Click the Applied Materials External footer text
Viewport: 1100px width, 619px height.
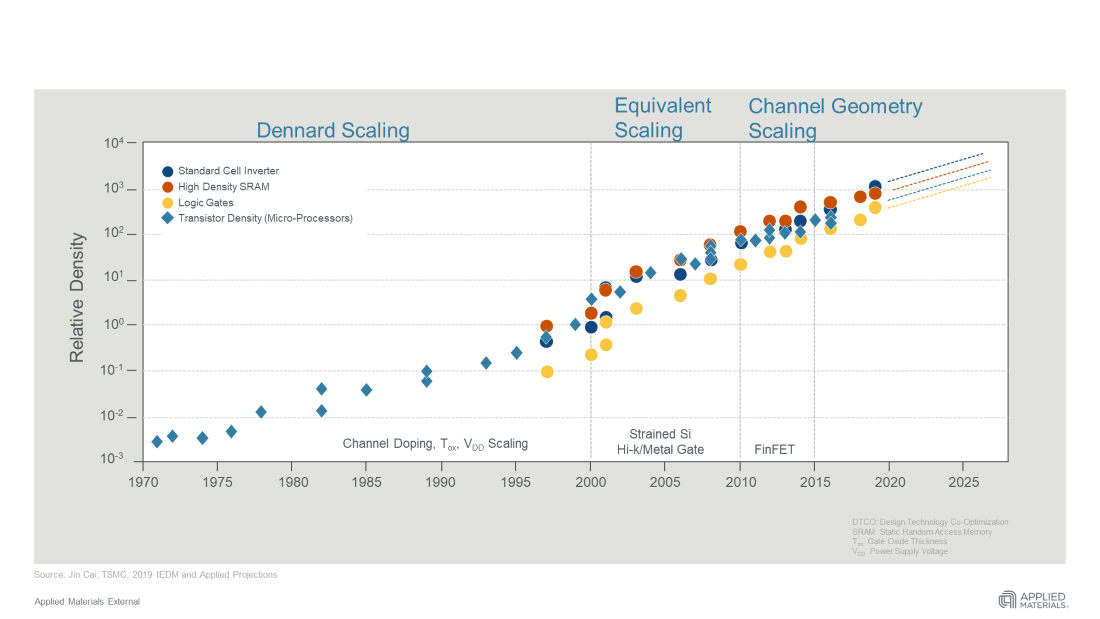87,601
